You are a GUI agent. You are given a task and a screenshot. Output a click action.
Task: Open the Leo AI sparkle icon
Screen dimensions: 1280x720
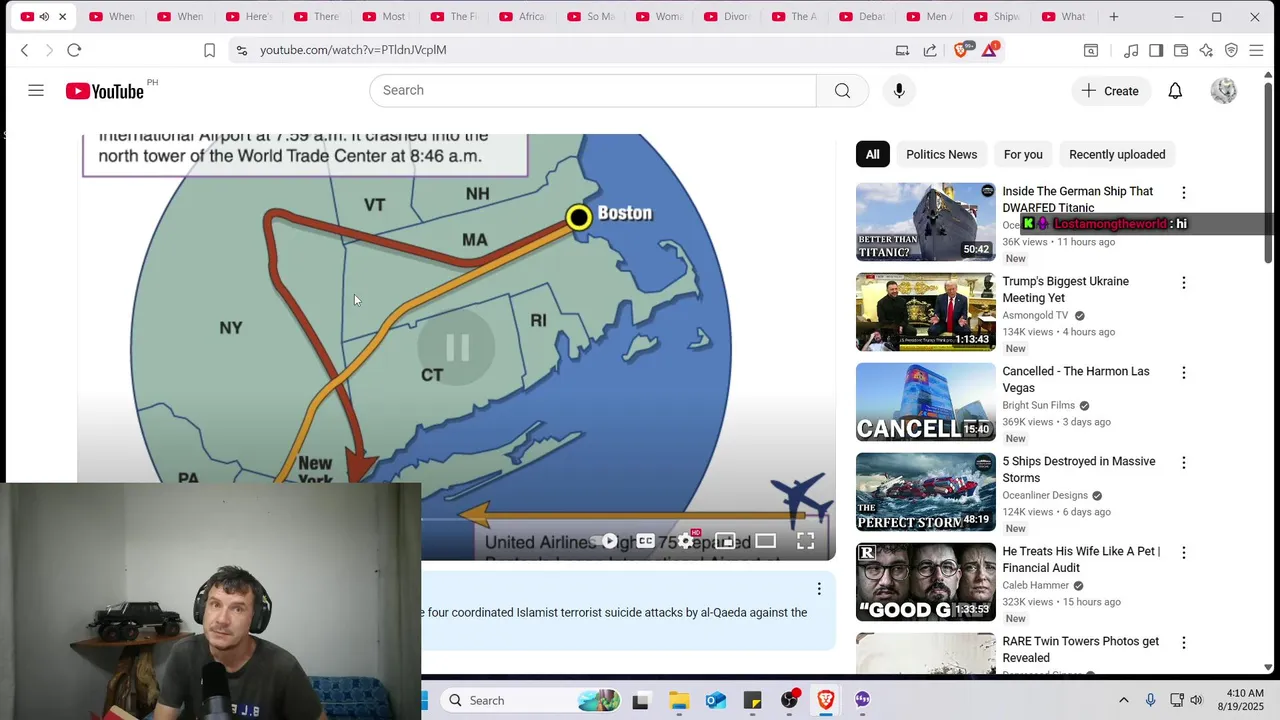(1206, 50)
